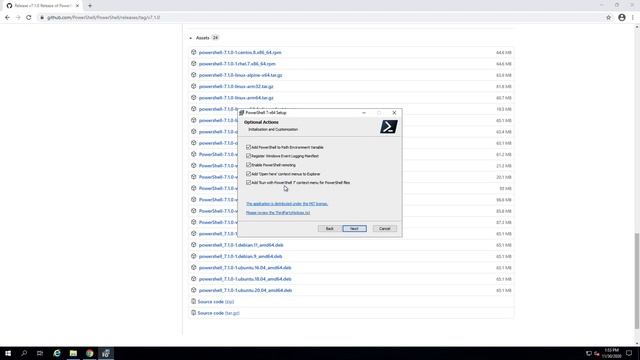Screen dimensions: 640x360
Task: Toggle Register Windows Event Logging Manifest
Action: pyautogui.click(x=248, y=156)
